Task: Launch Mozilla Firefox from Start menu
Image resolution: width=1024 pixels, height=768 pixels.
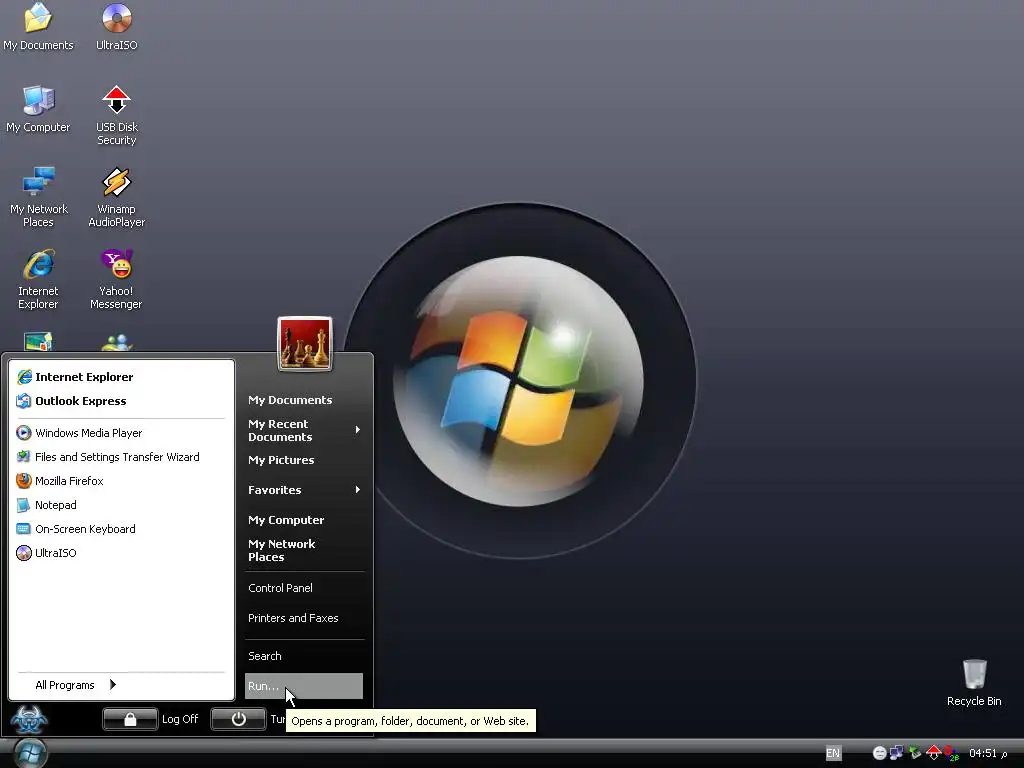Action: 60,481
